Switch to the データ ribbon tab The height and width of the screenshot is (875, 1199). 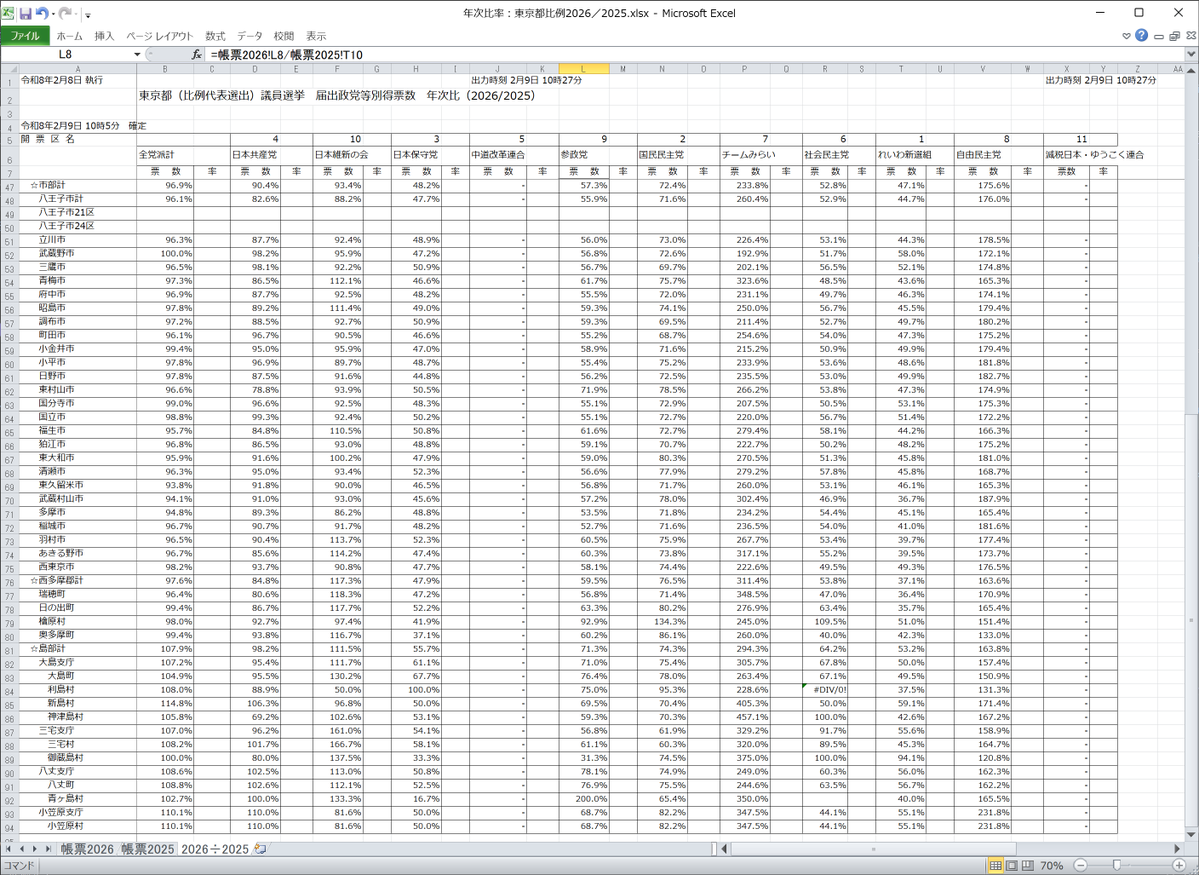coord(250,36)
